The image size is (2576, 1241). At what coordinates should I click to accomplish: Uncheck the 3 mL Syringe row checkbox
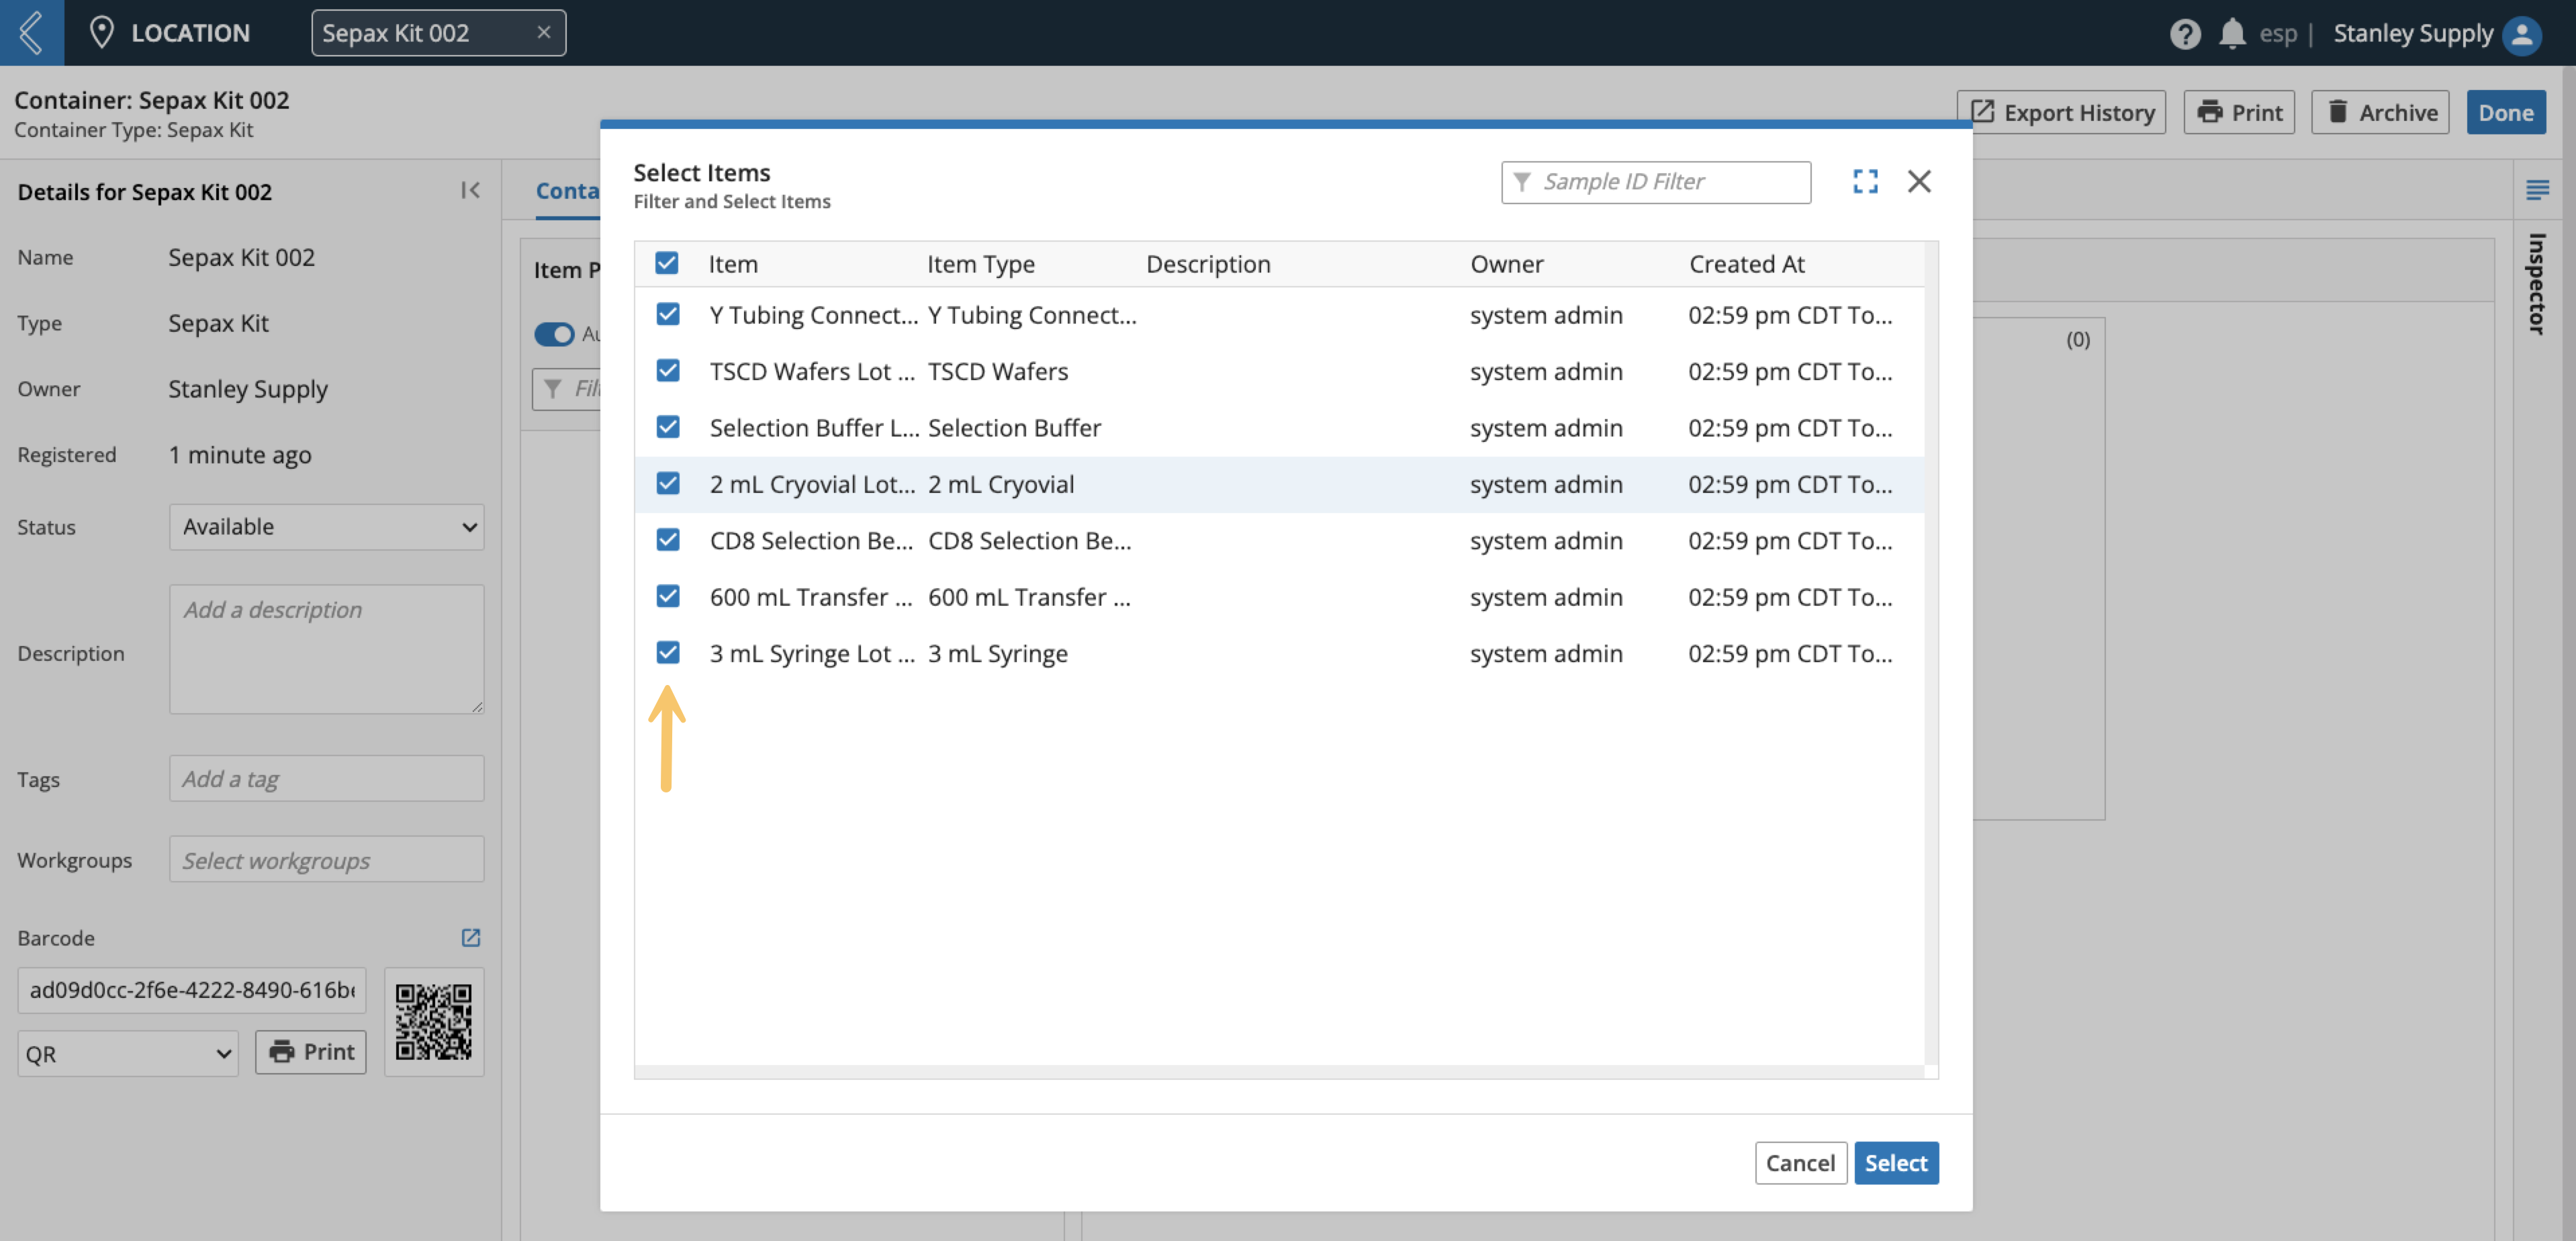coord(668,652)
